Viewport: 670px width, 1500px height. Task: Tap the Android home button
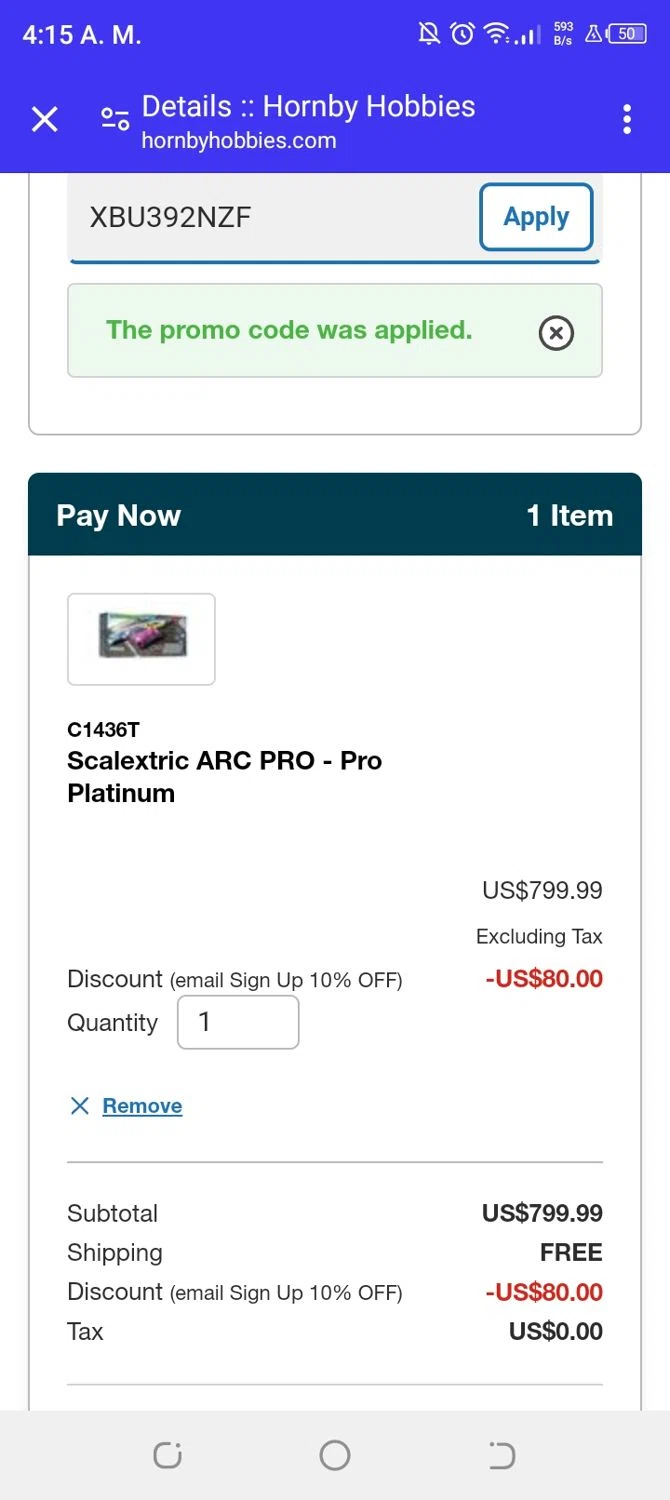(335, 1455)
